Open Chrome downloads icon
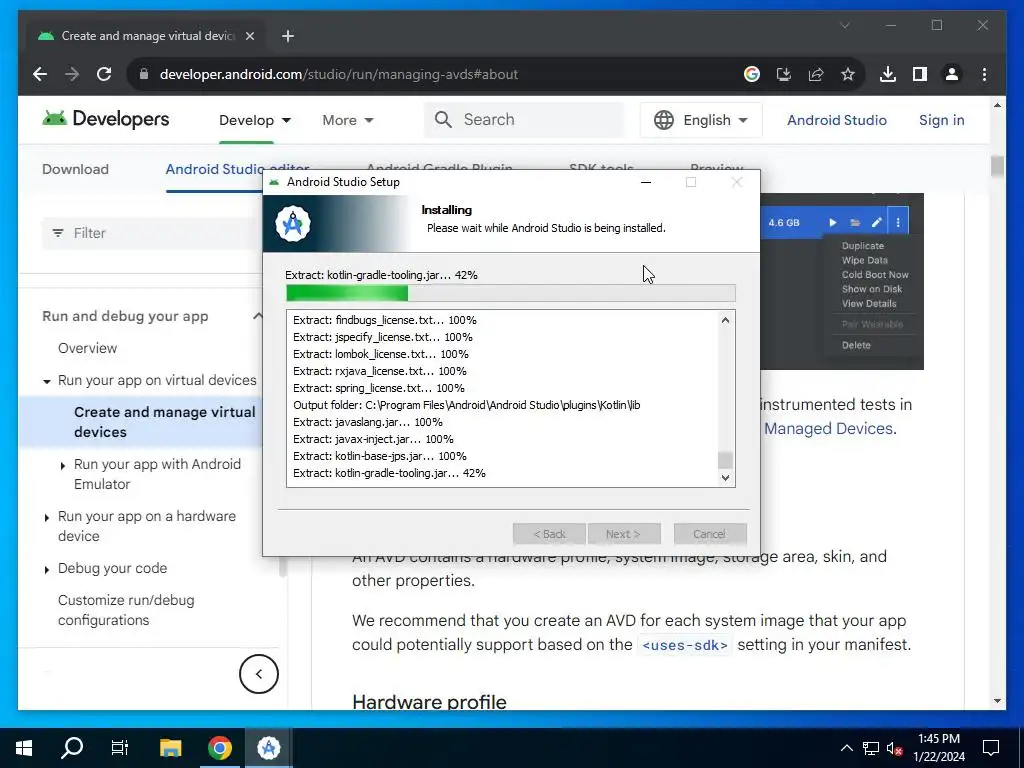1024x768 pixels. click(888, 74)
